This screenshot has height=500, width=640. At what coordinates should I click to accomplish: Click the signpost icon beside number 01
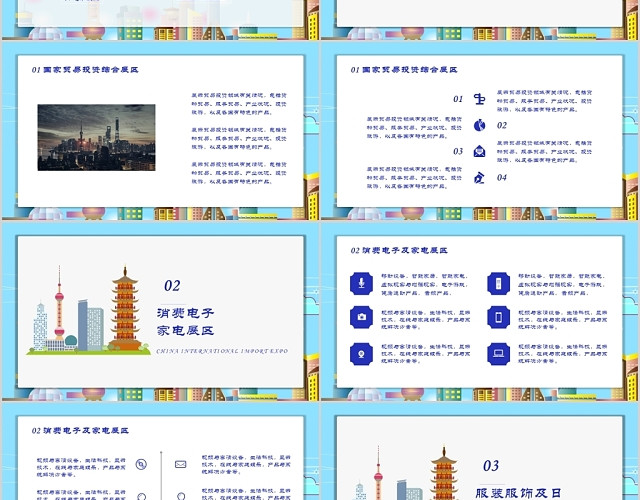point(480,99)
